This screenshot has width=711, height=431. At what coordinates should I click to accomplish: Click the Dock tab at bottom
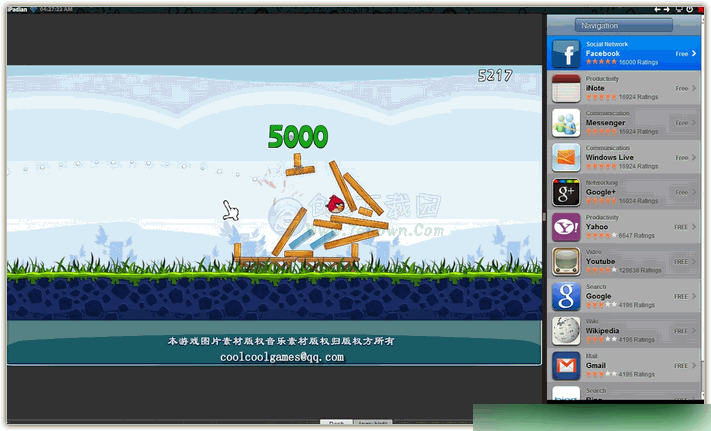337,424
